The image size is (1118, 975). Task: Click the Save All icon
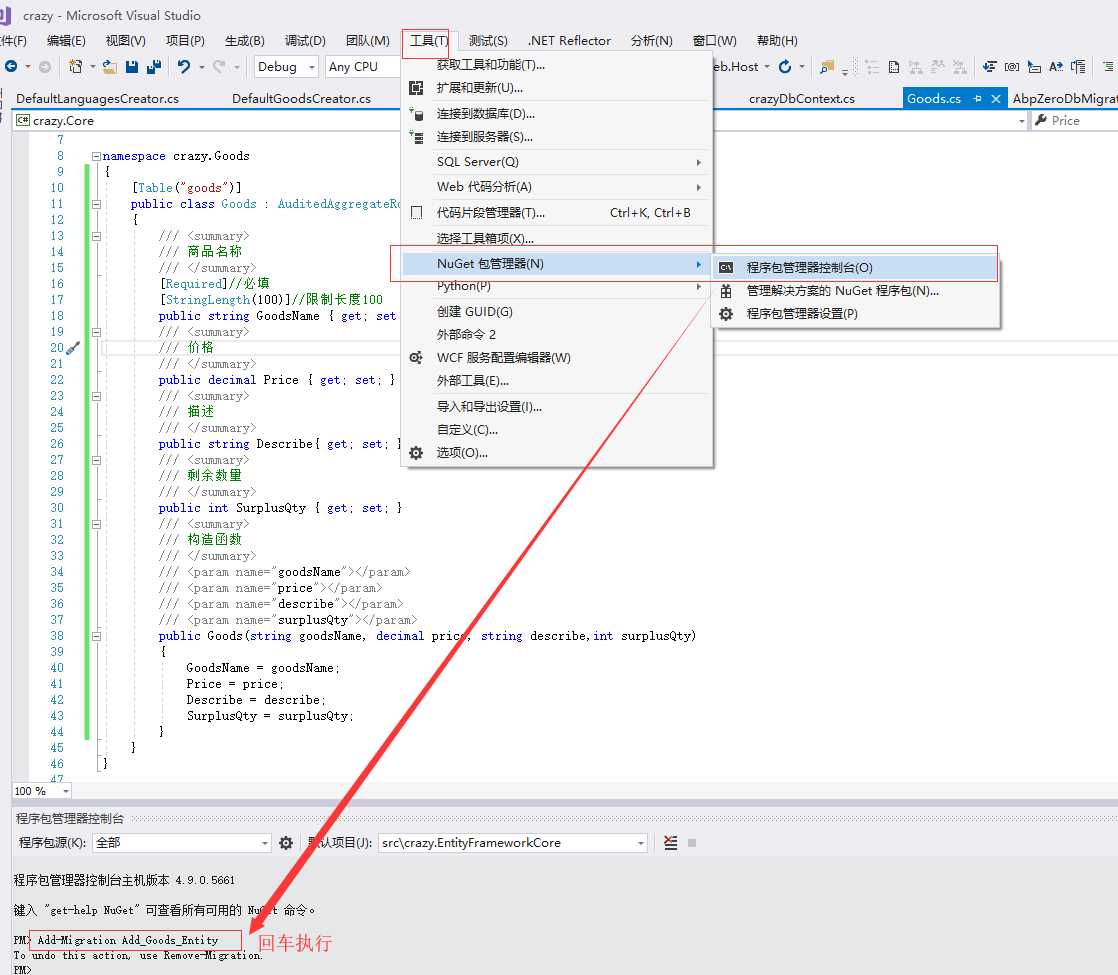(153, 66)
